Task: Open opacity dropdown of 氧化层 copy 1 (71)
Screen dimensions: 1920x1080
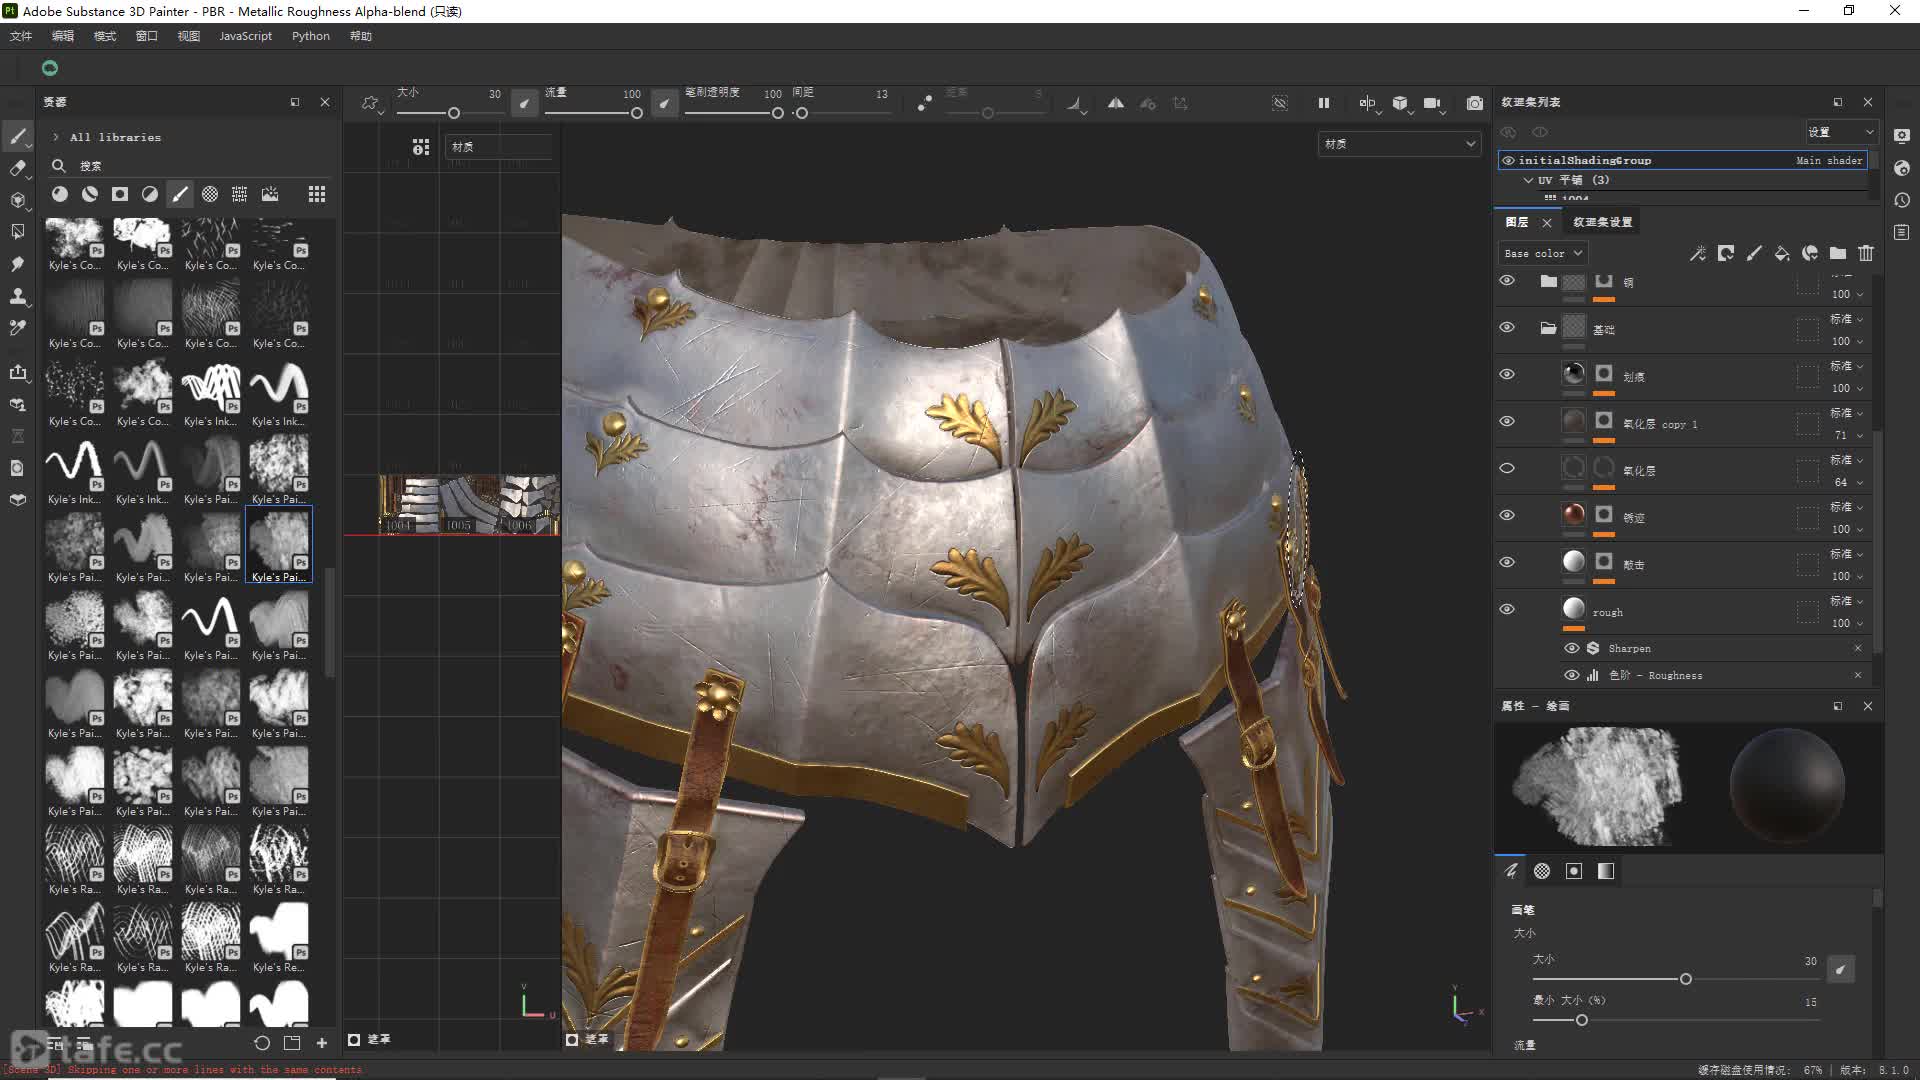Action: coord(1847,435)
